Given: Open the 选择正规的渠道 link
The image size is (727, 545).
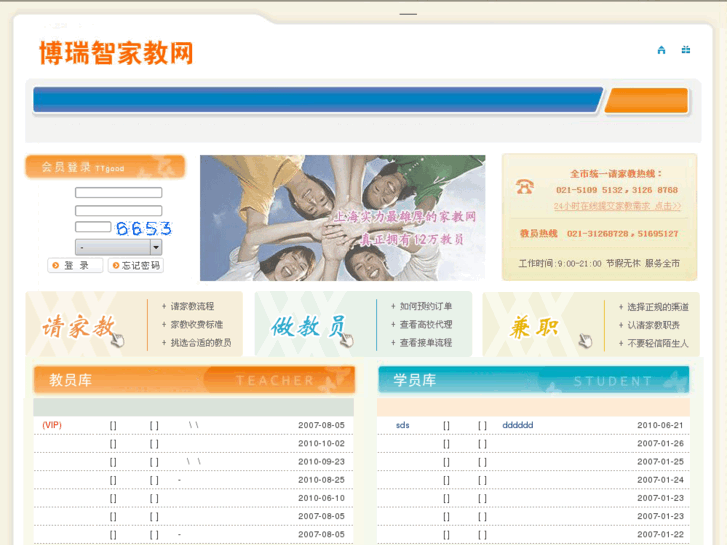Looking at the screenshot, I should 658,307.
